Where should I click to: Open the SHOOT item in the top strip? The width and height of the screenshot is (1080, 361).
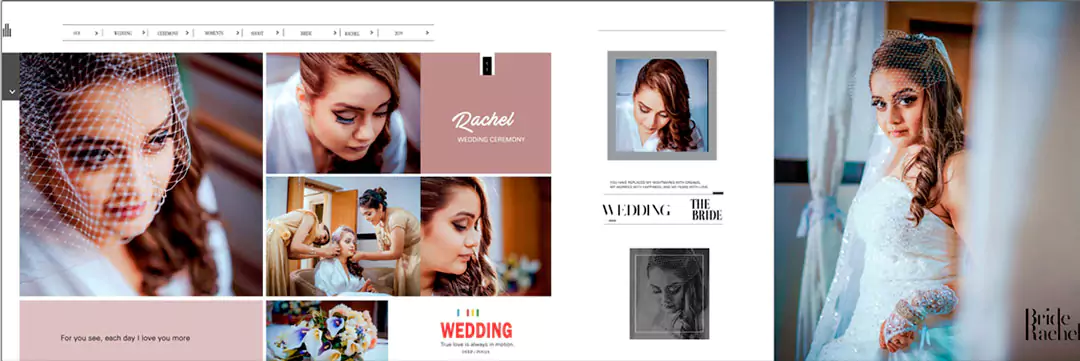[x=257, y=32]
